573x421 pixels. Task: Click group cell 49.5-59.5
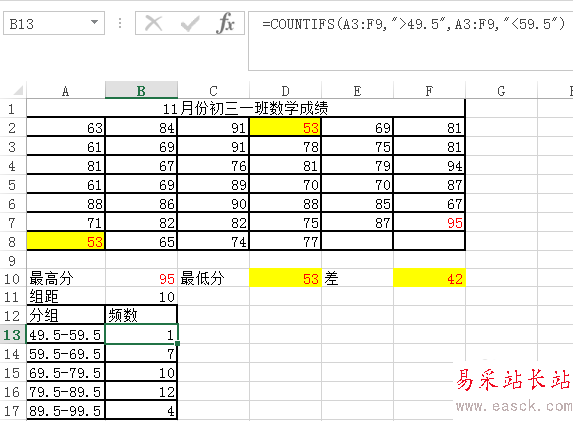tap(66, 334)
